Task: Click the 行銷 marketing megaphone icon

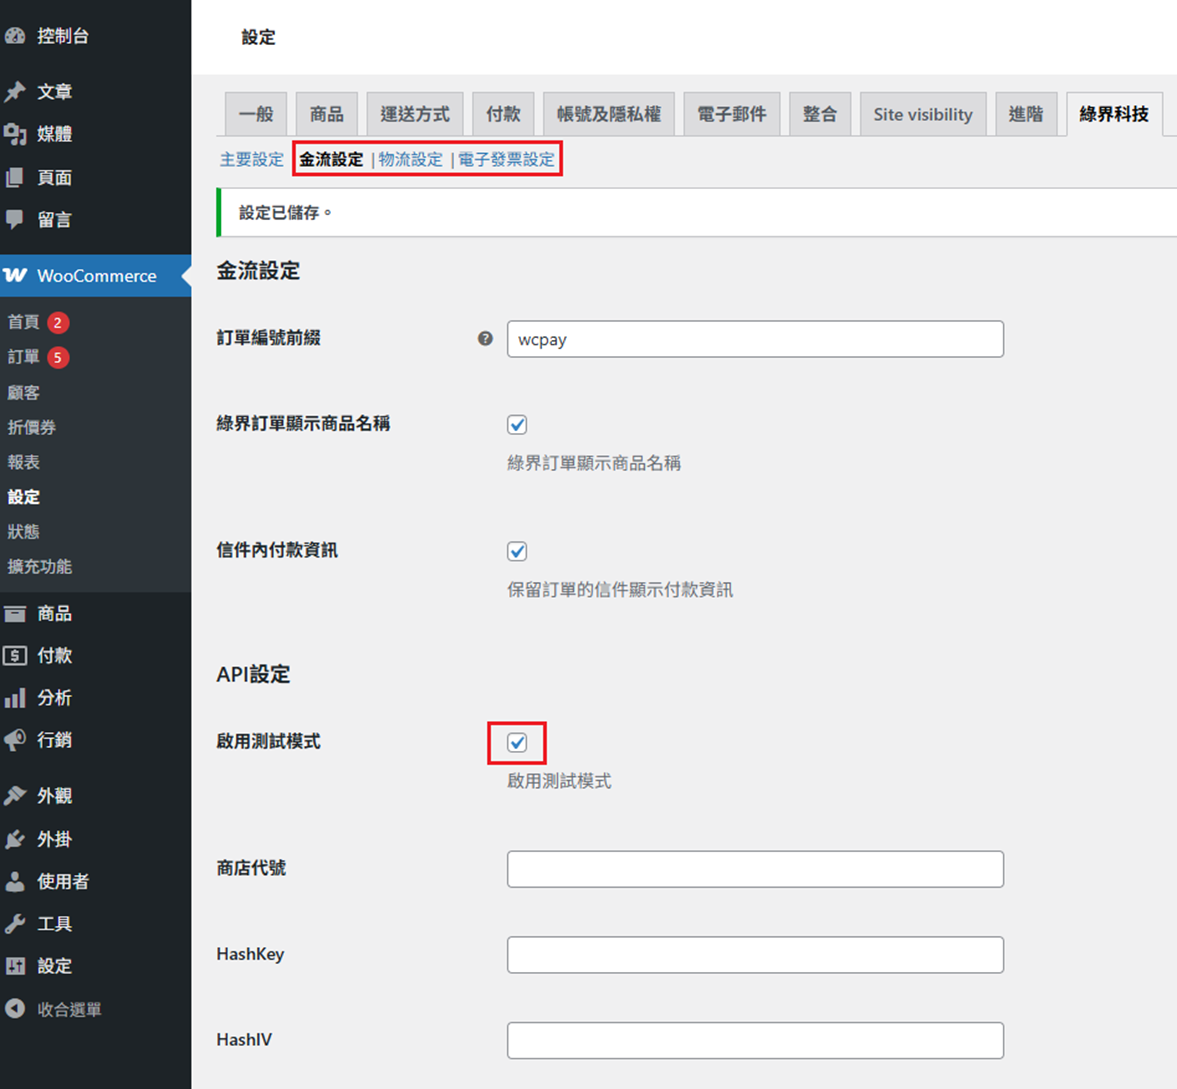Action: pyautogui.click(x=15, y=740)
